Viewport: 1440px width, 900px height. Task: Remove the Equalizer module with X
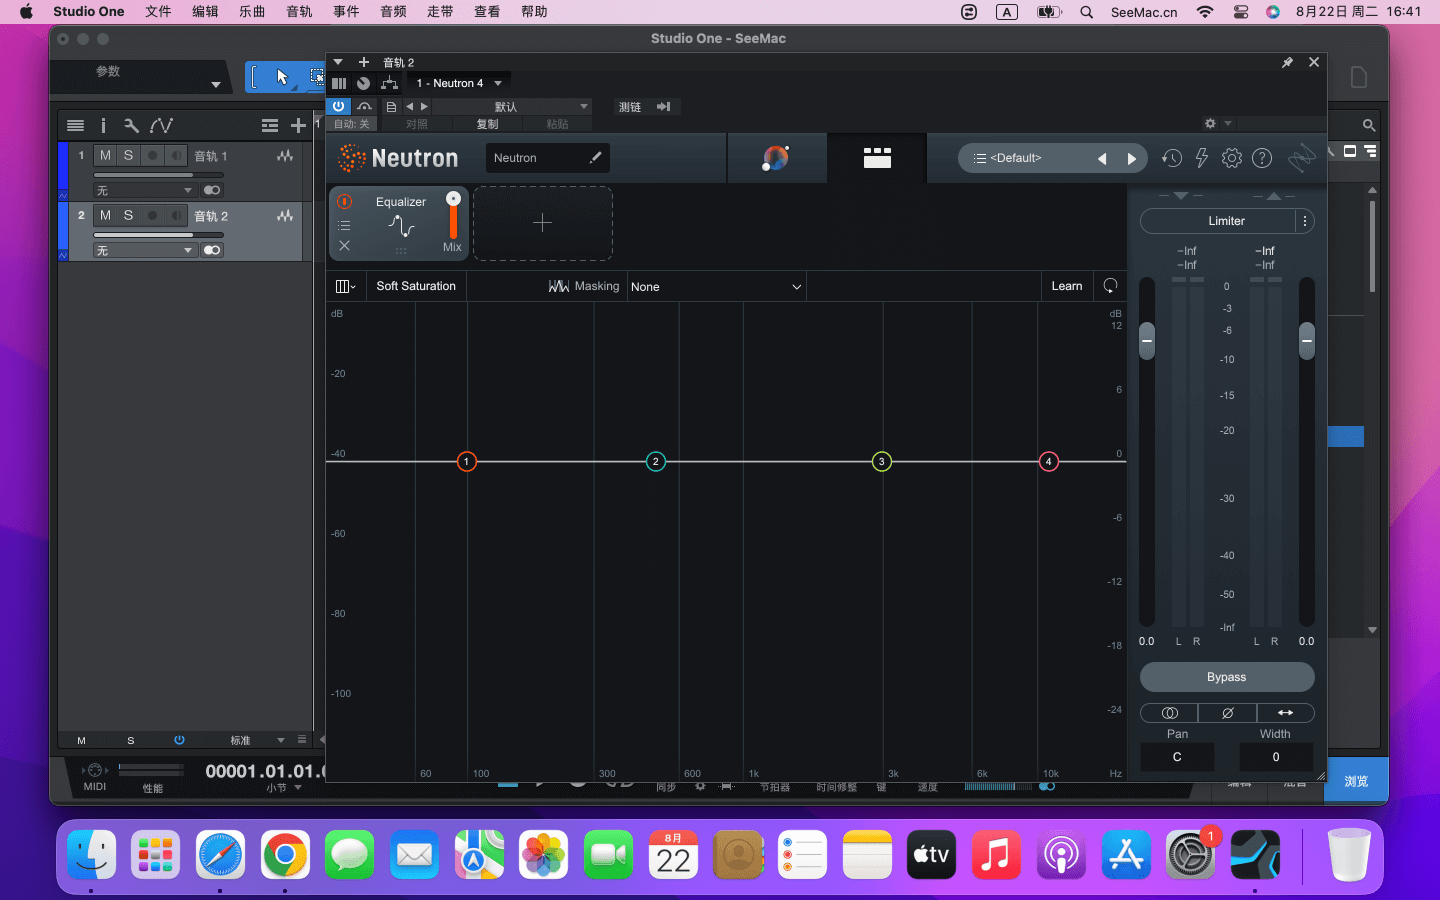[344, 246]
